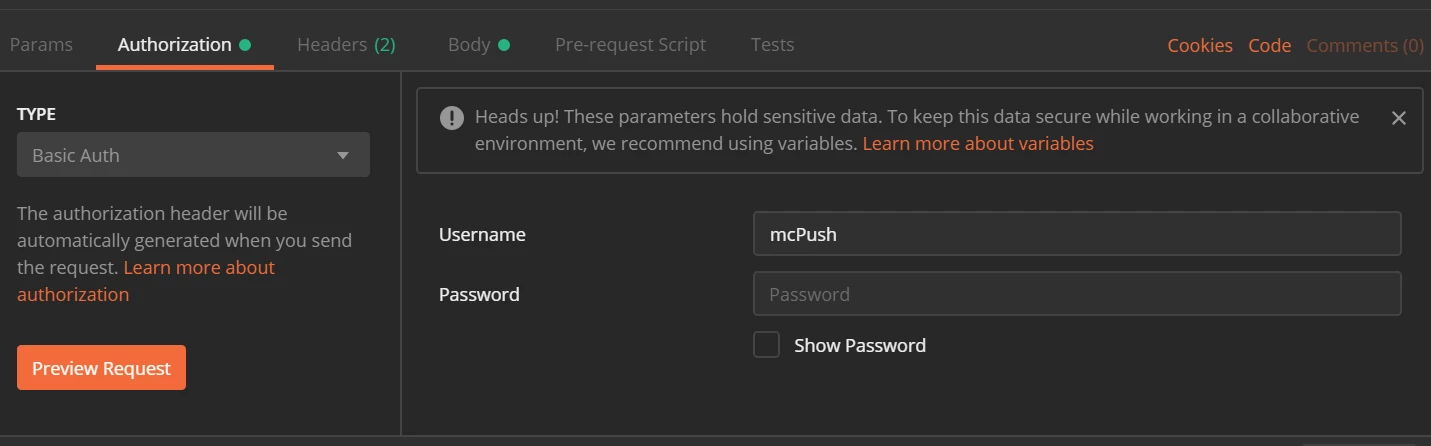Click the green dot beside Body
Viewport: 1431px width, 446px height.
pyautogui.click(x=504, y=45)
